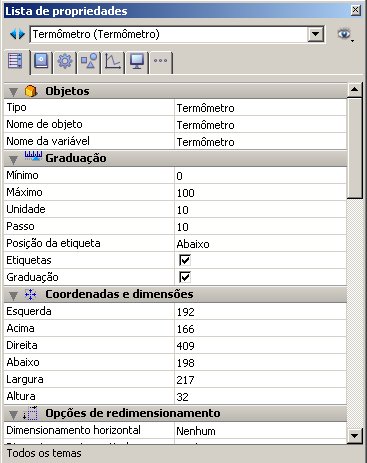Click the Direita value 409
Screen dimensions: 367x463
pos(186,346)
